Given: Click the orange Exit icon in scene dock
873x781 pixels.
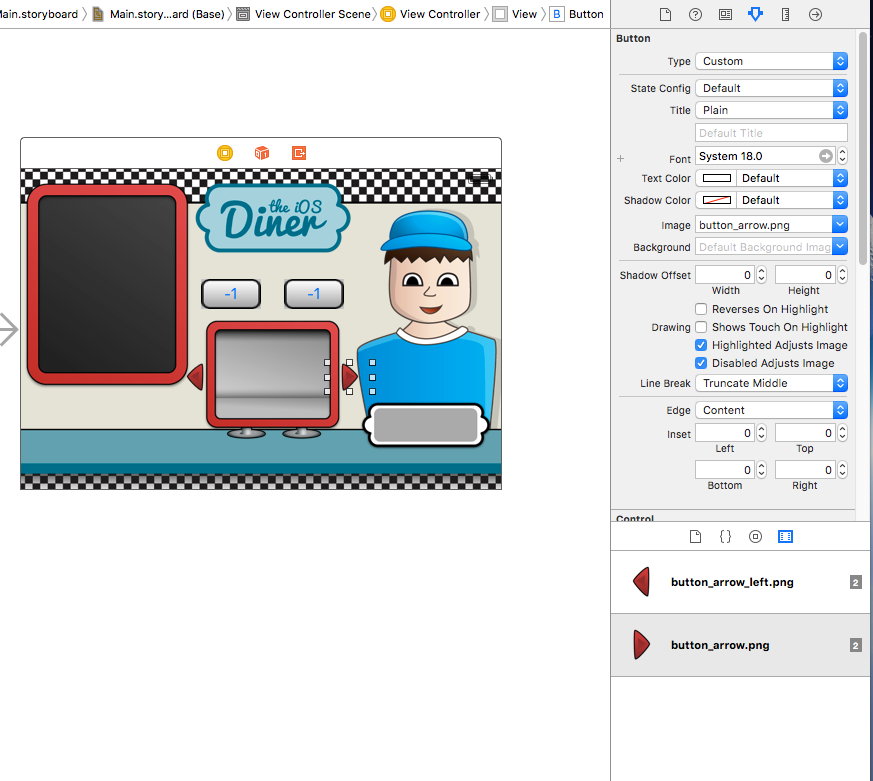Looking at the screenshot, I should [299, 153].
